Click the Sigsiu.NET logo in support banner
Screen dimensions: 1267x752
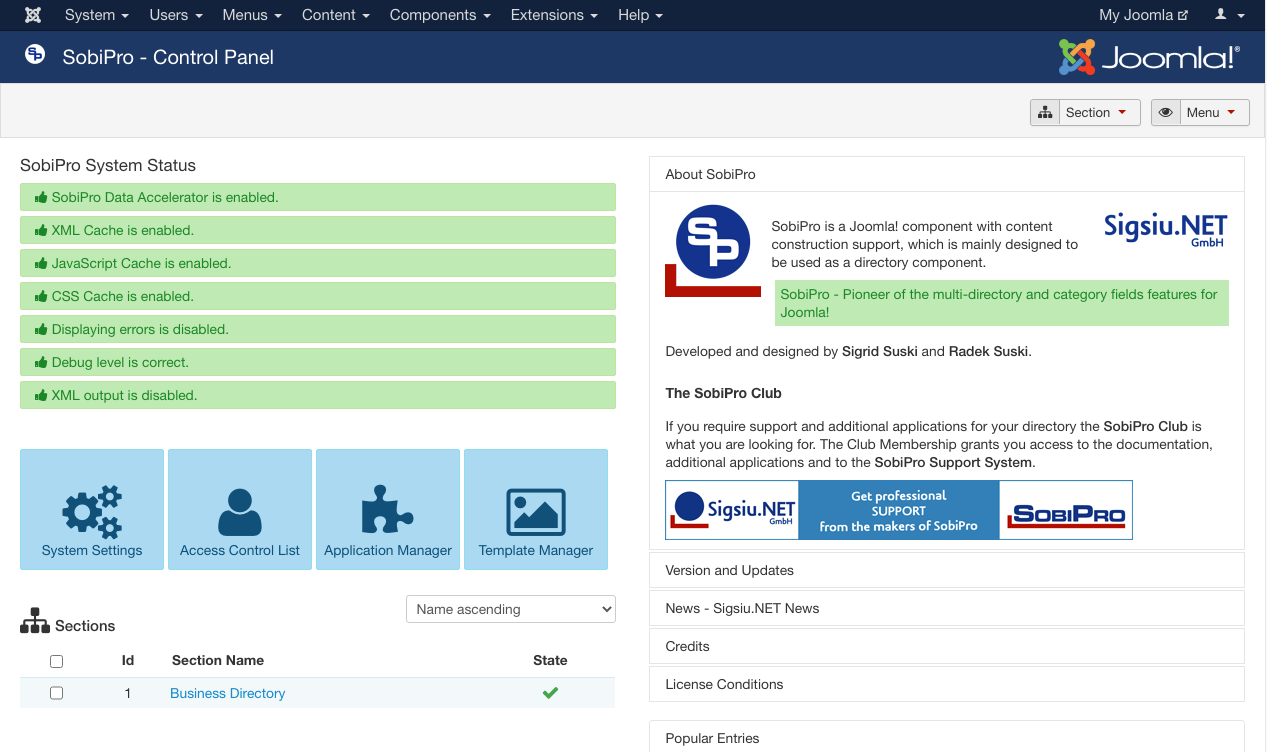tap(732, 510)
